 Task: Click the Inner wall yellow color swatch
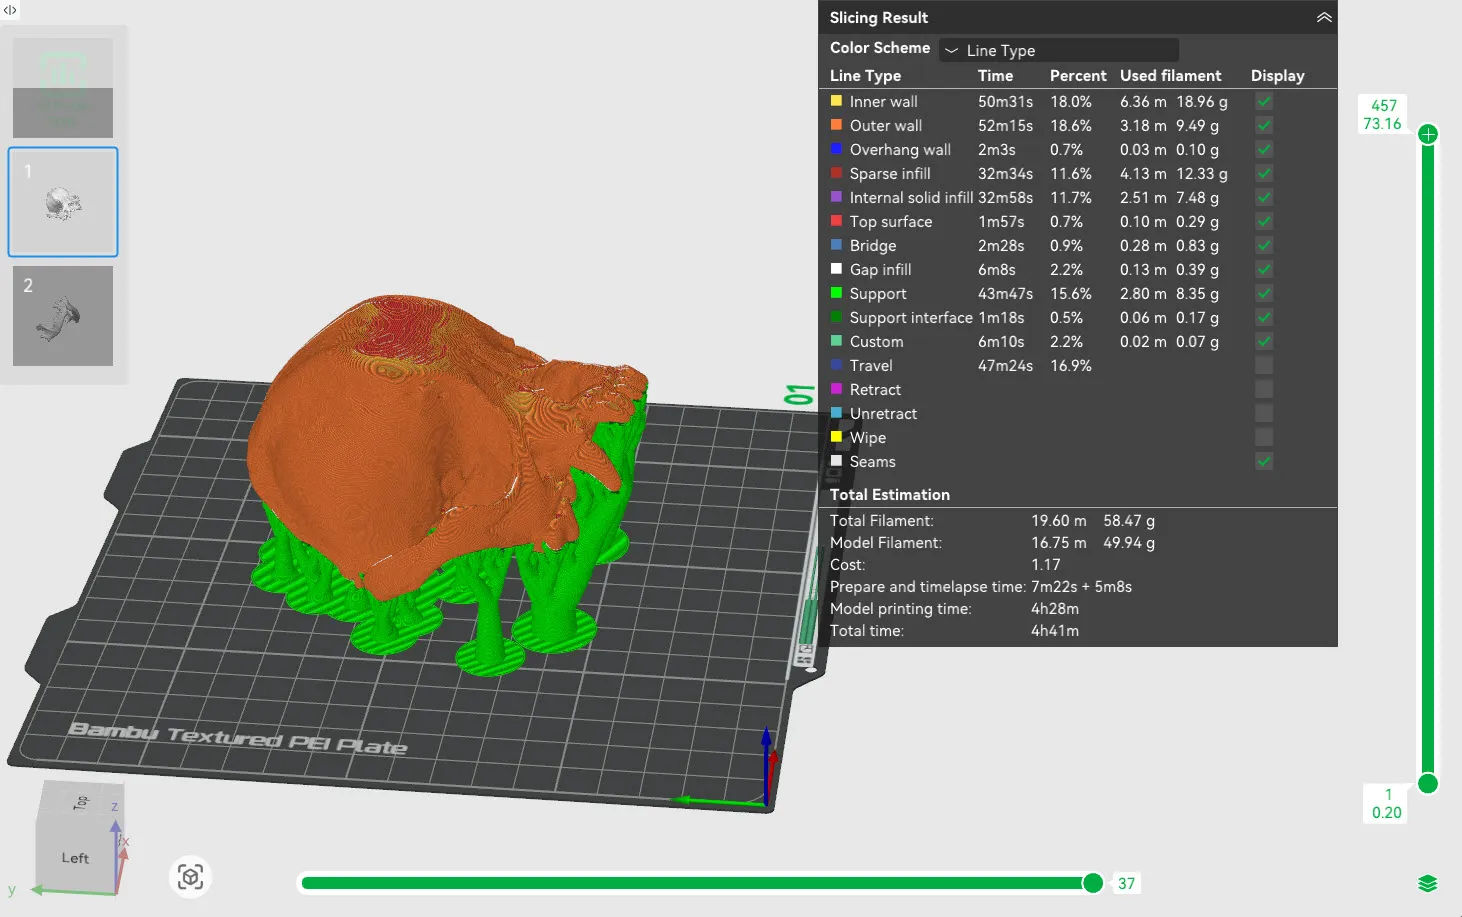tap(836, 101)
